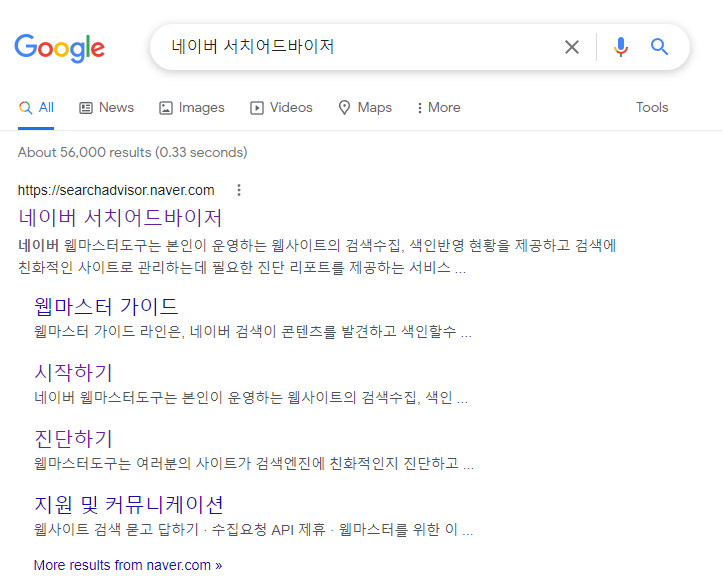
Task: Click the snippet starting 웹마스터 가이드 라인은
Action: point(253,331)
